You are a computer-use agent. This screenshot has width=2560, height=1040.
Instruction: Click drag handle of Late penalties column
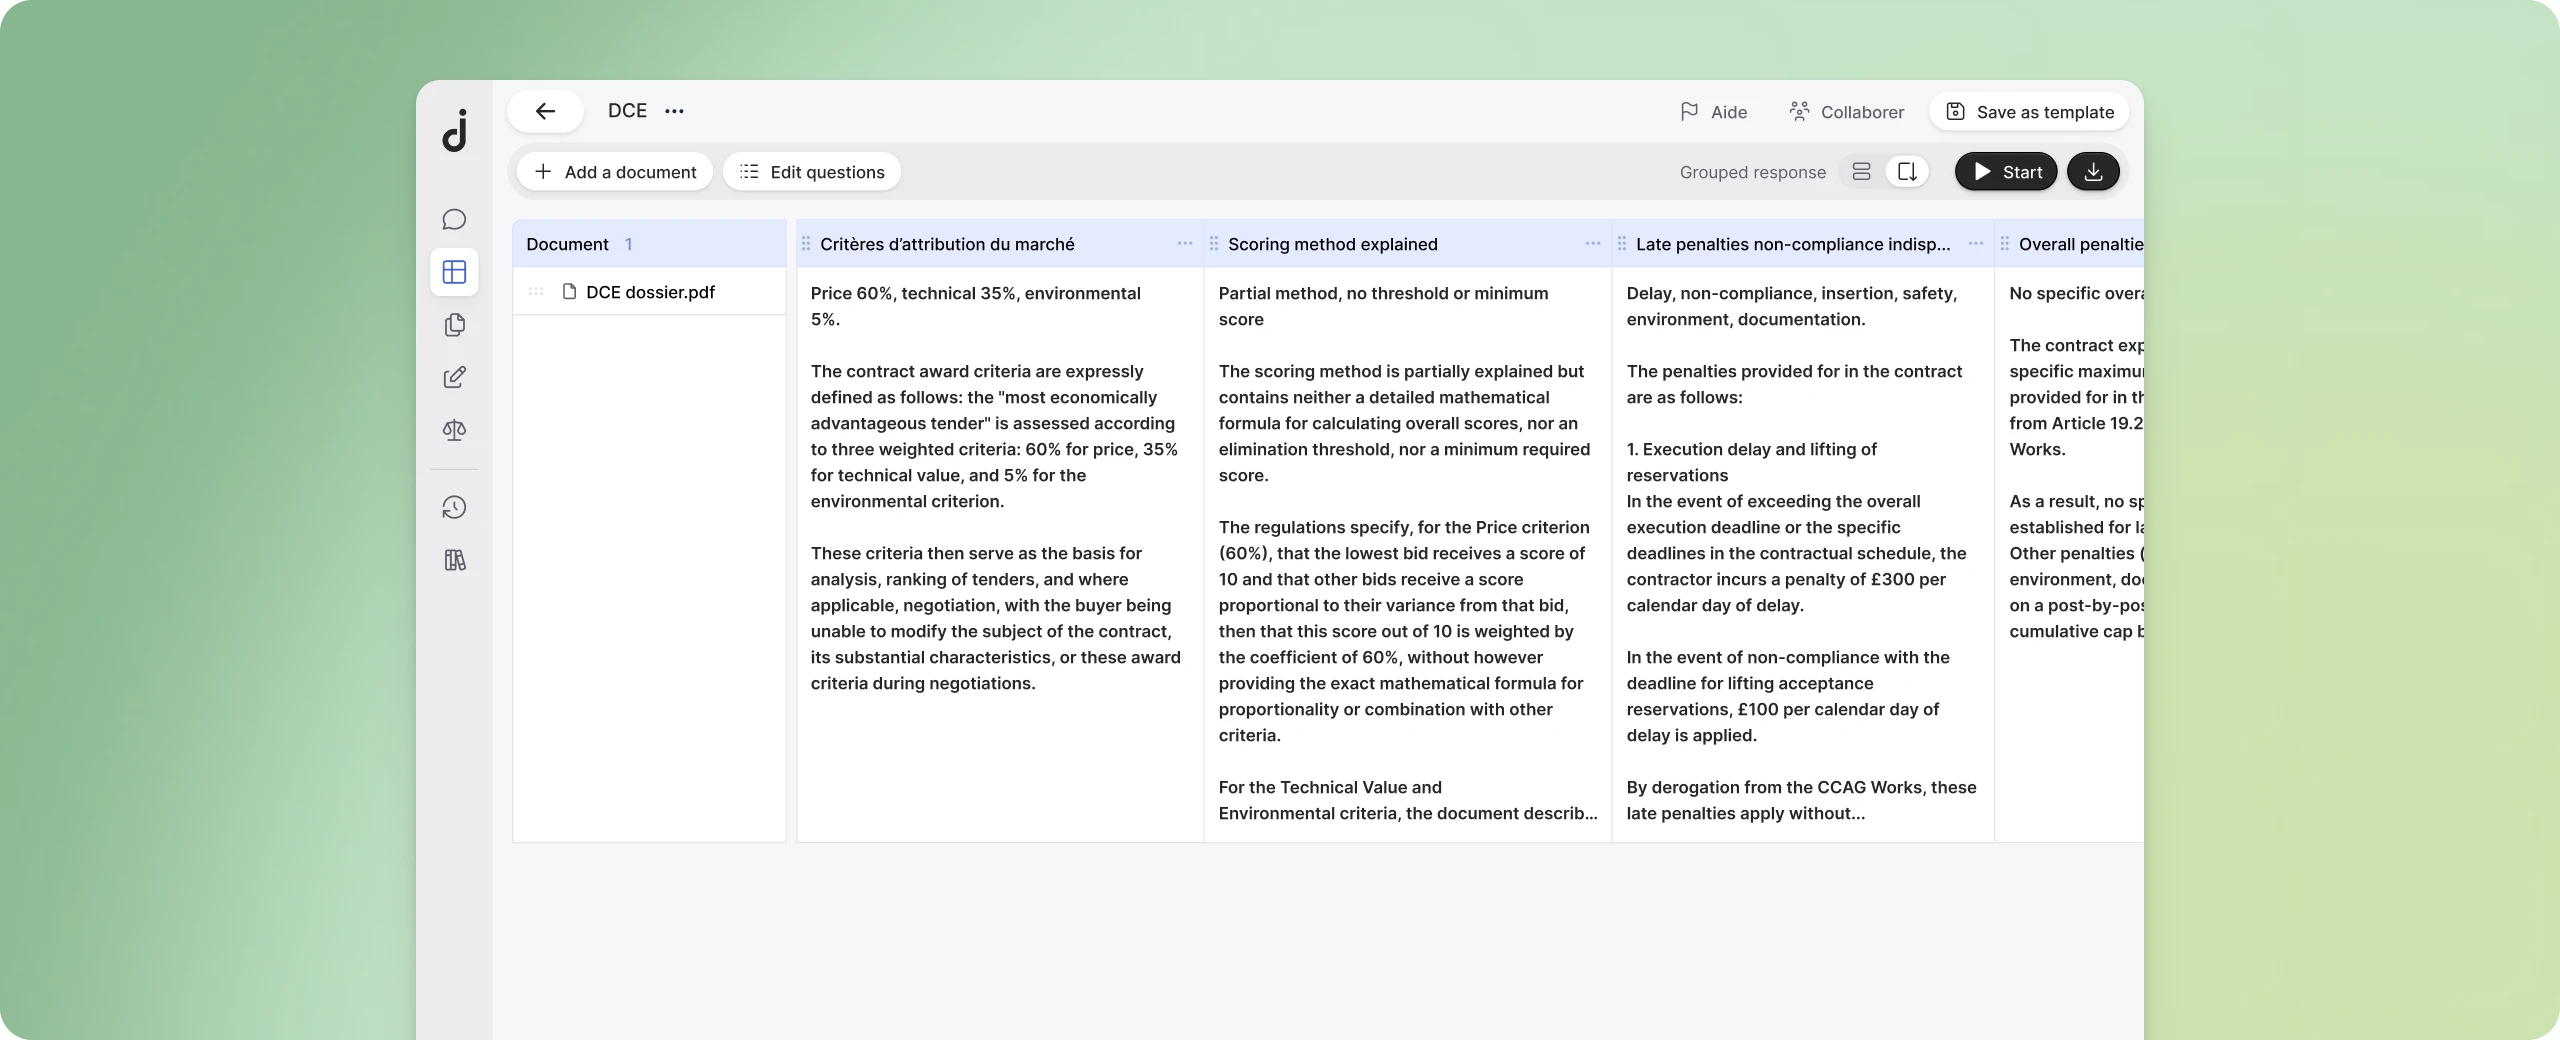pos(1622,244)
